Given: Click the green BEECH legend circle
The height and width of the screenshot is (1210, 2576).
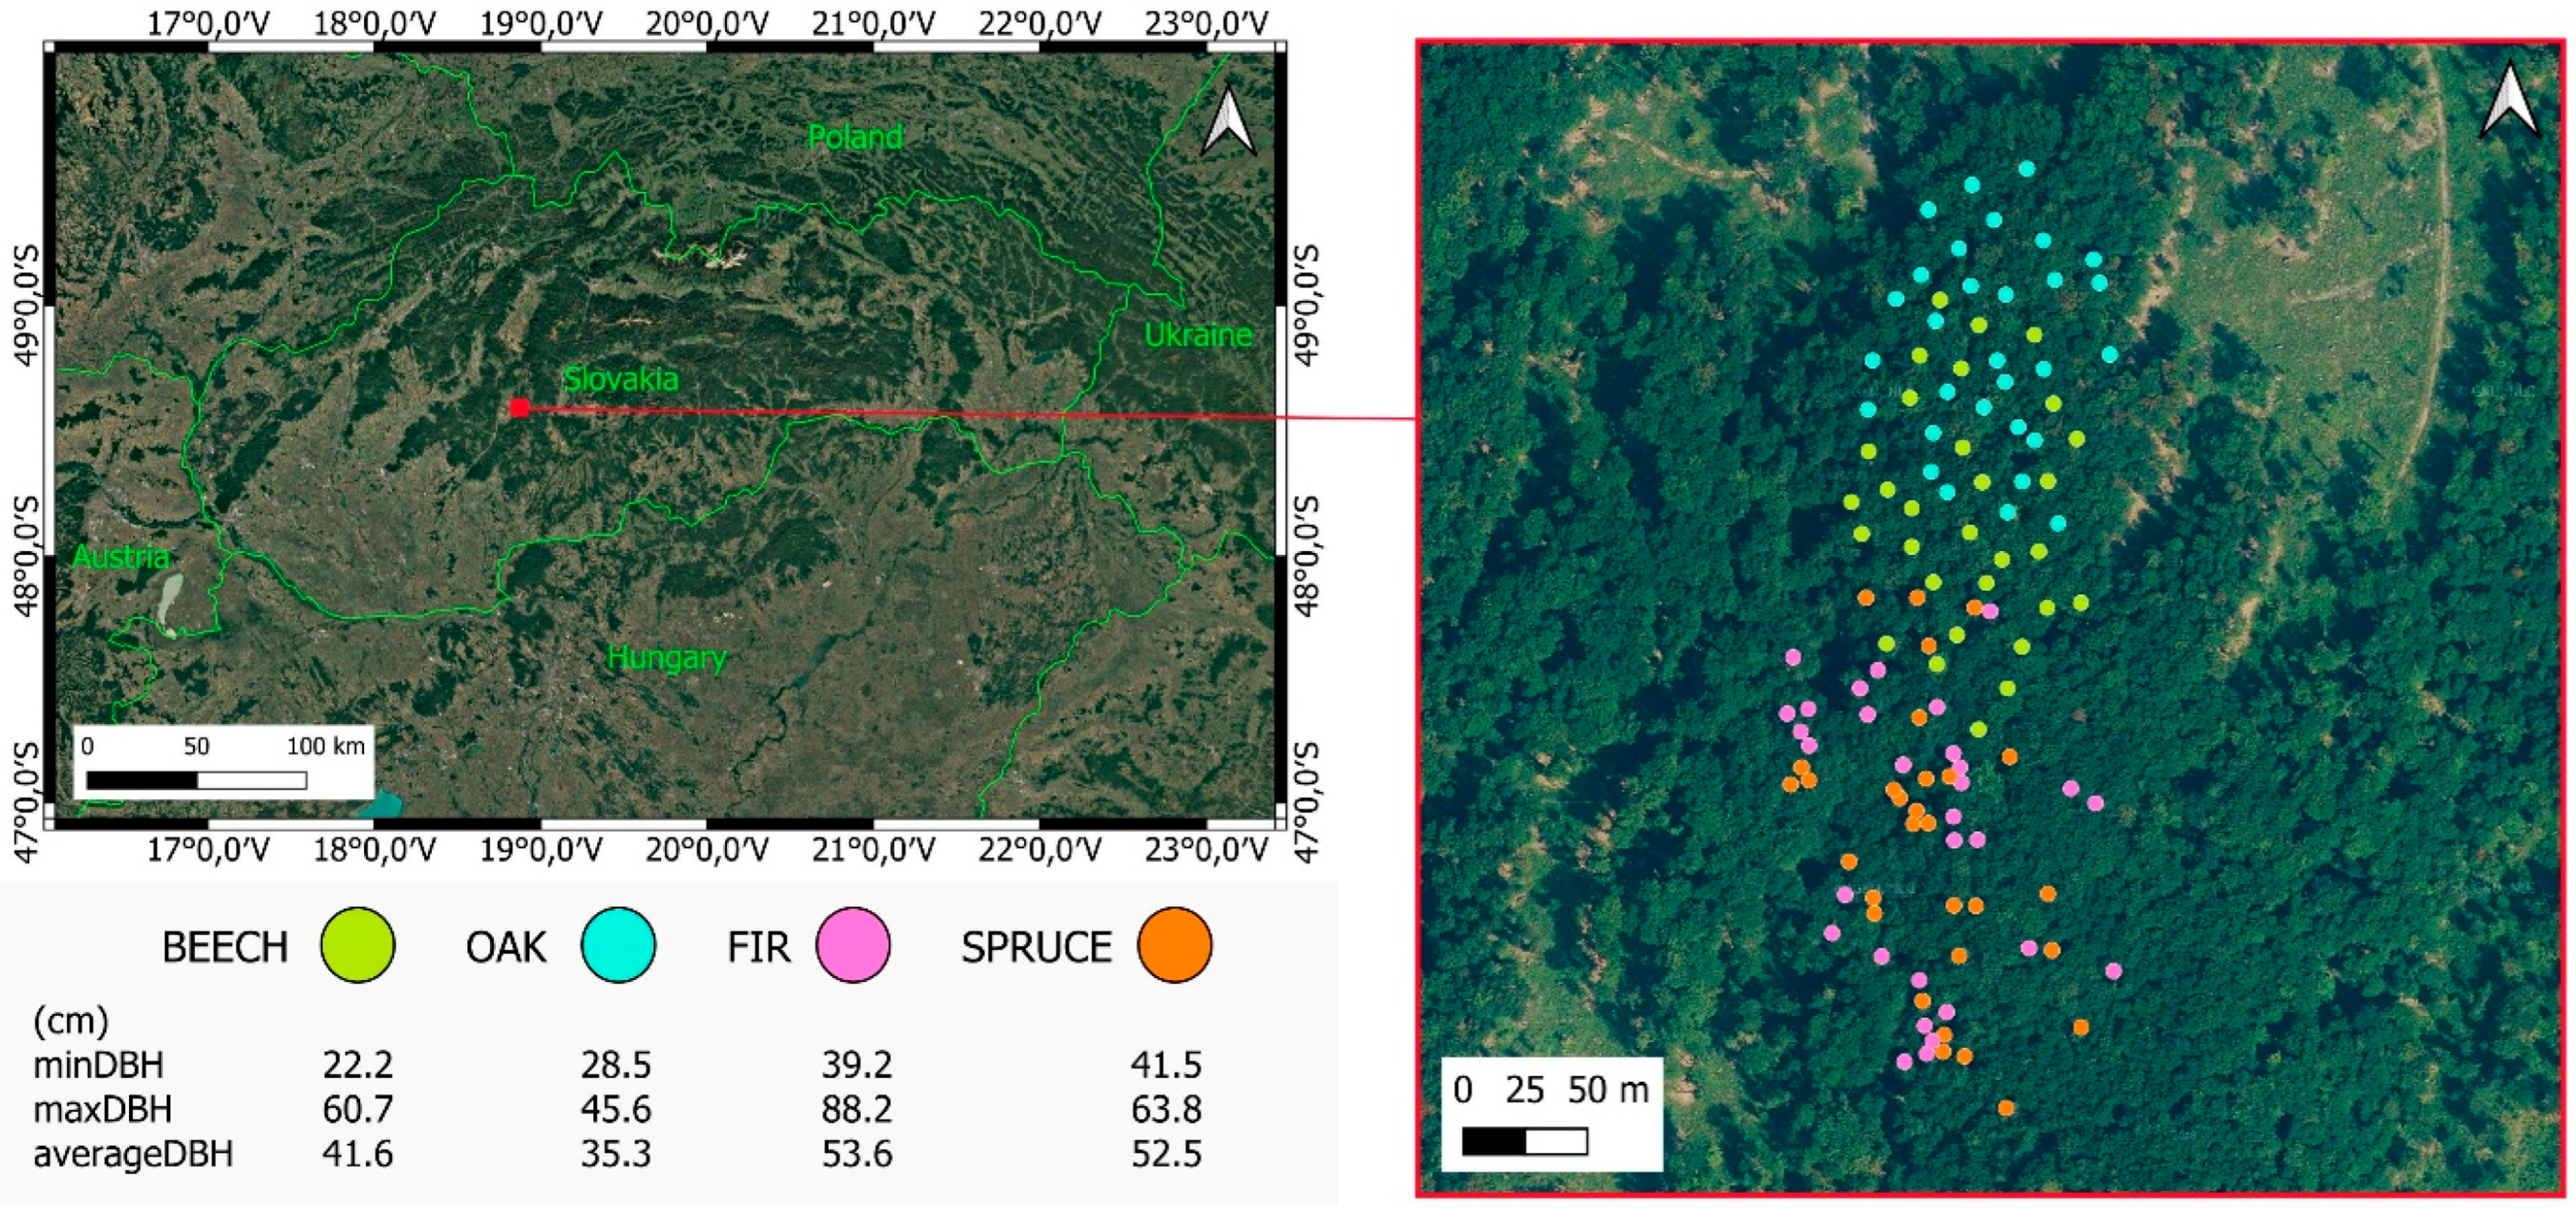Looking at the screenshot, I should [x=357, y=945].
